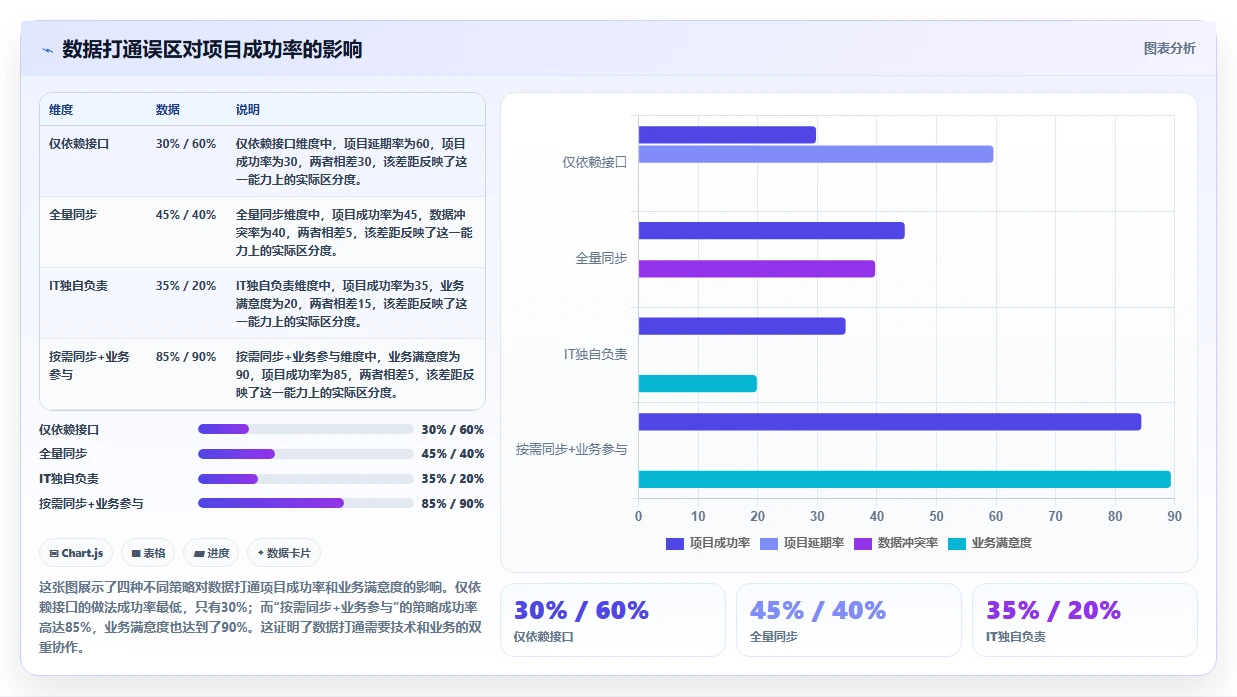Click the 按需同步+业务参与 progress bar

306,503
